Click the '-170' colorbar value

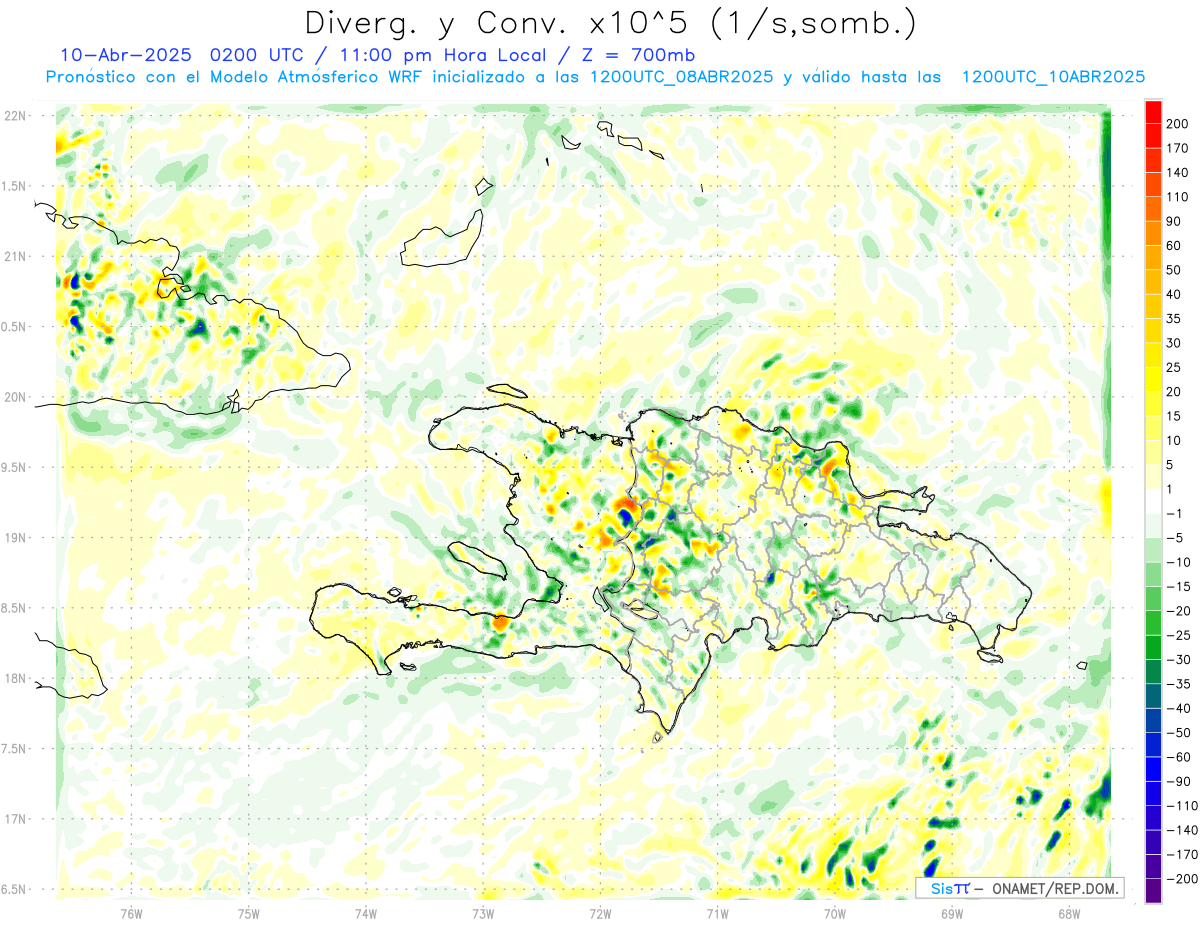(1184, 855)
